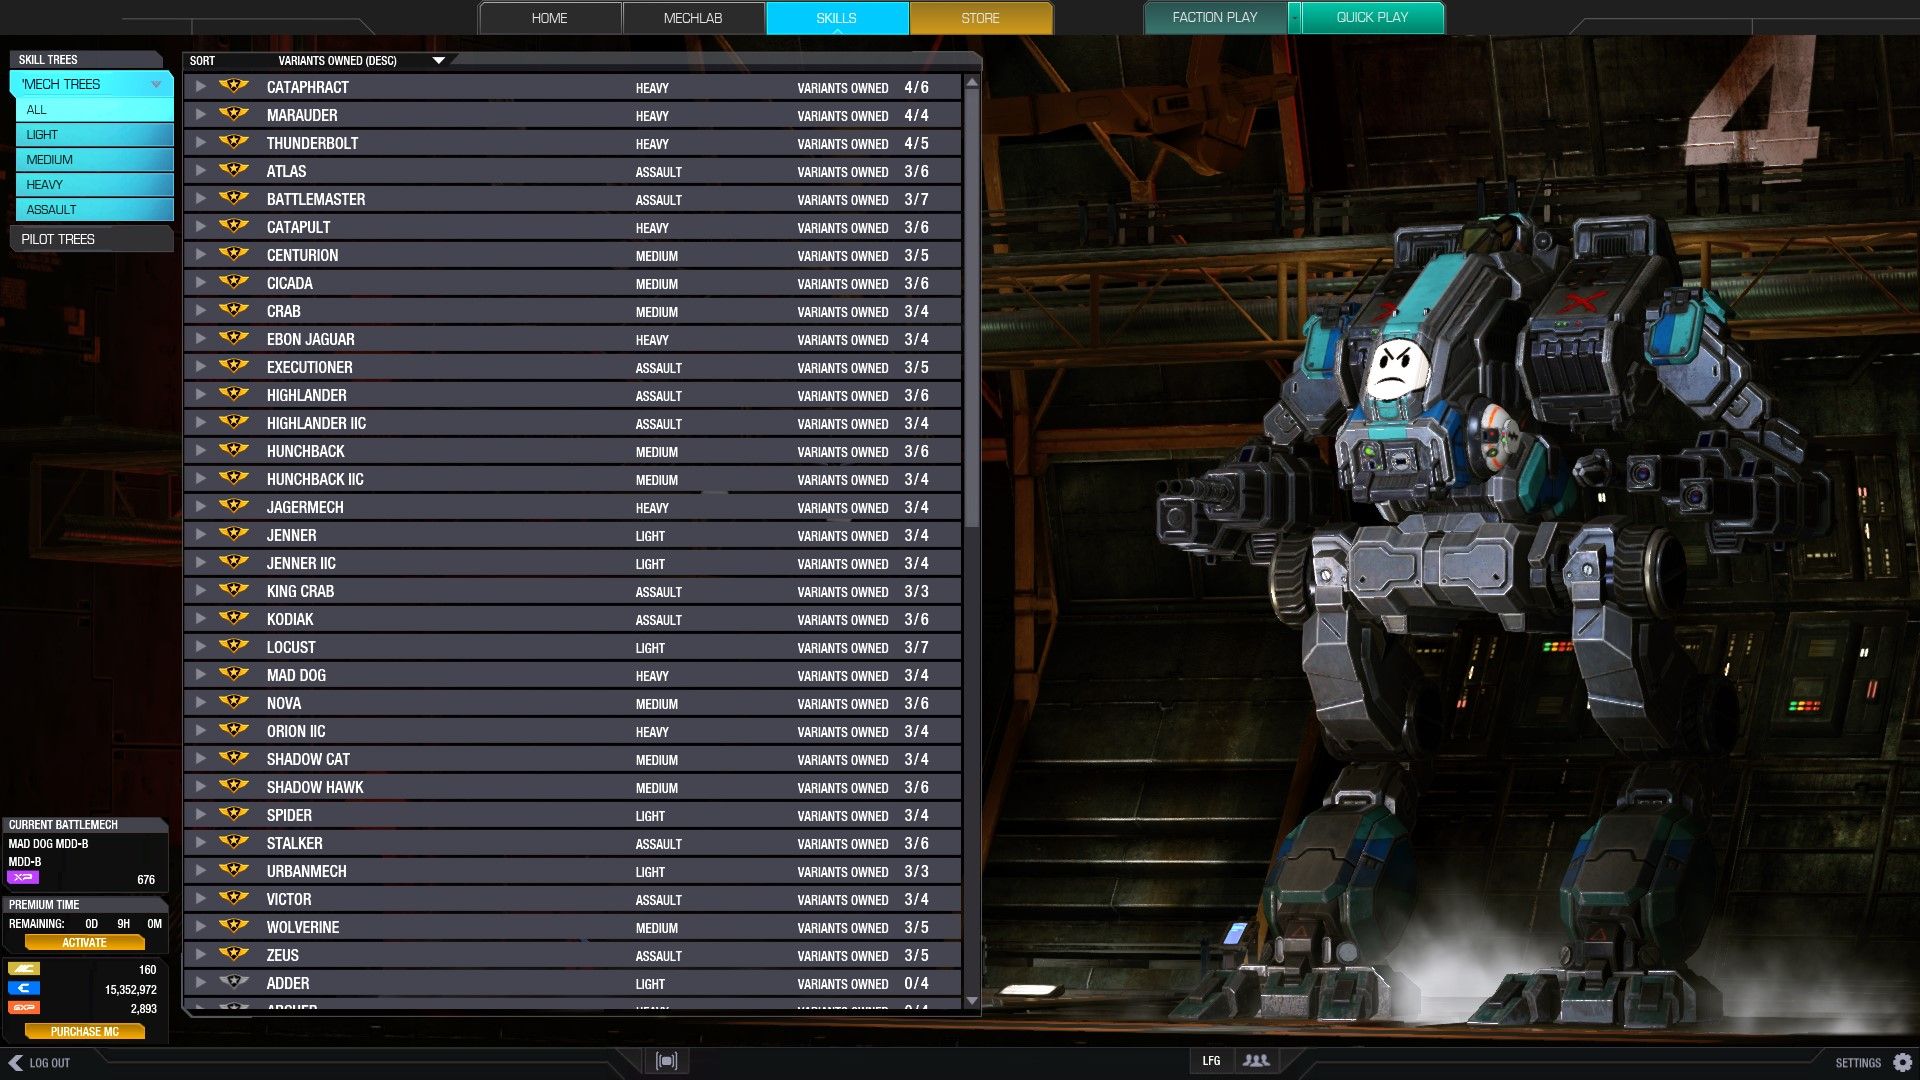1920x1080 pixels.
Task: Open the Faction Play dropdown arrow
Action: (x=1294, y=17)
